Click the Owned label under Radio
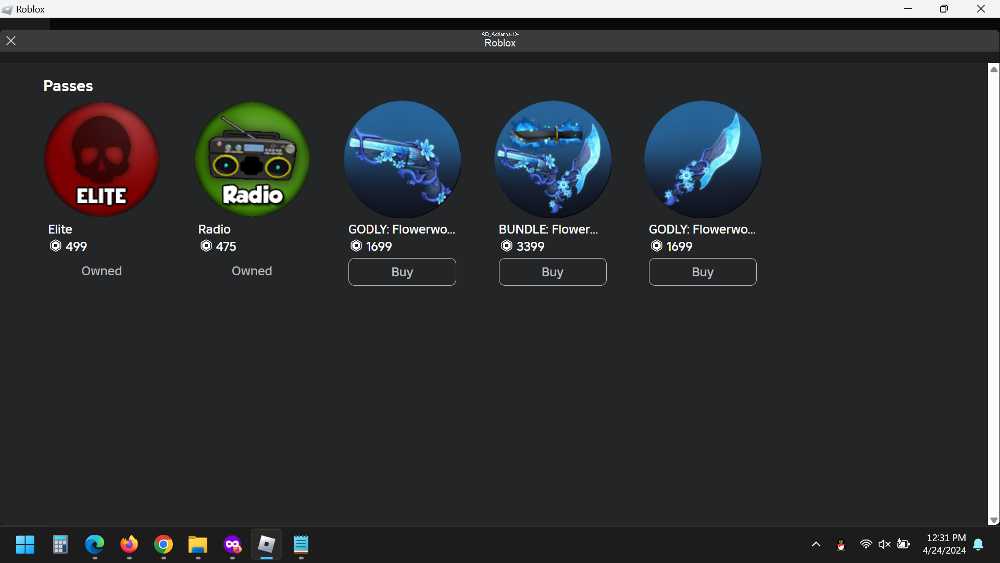 tap(252, 271)
